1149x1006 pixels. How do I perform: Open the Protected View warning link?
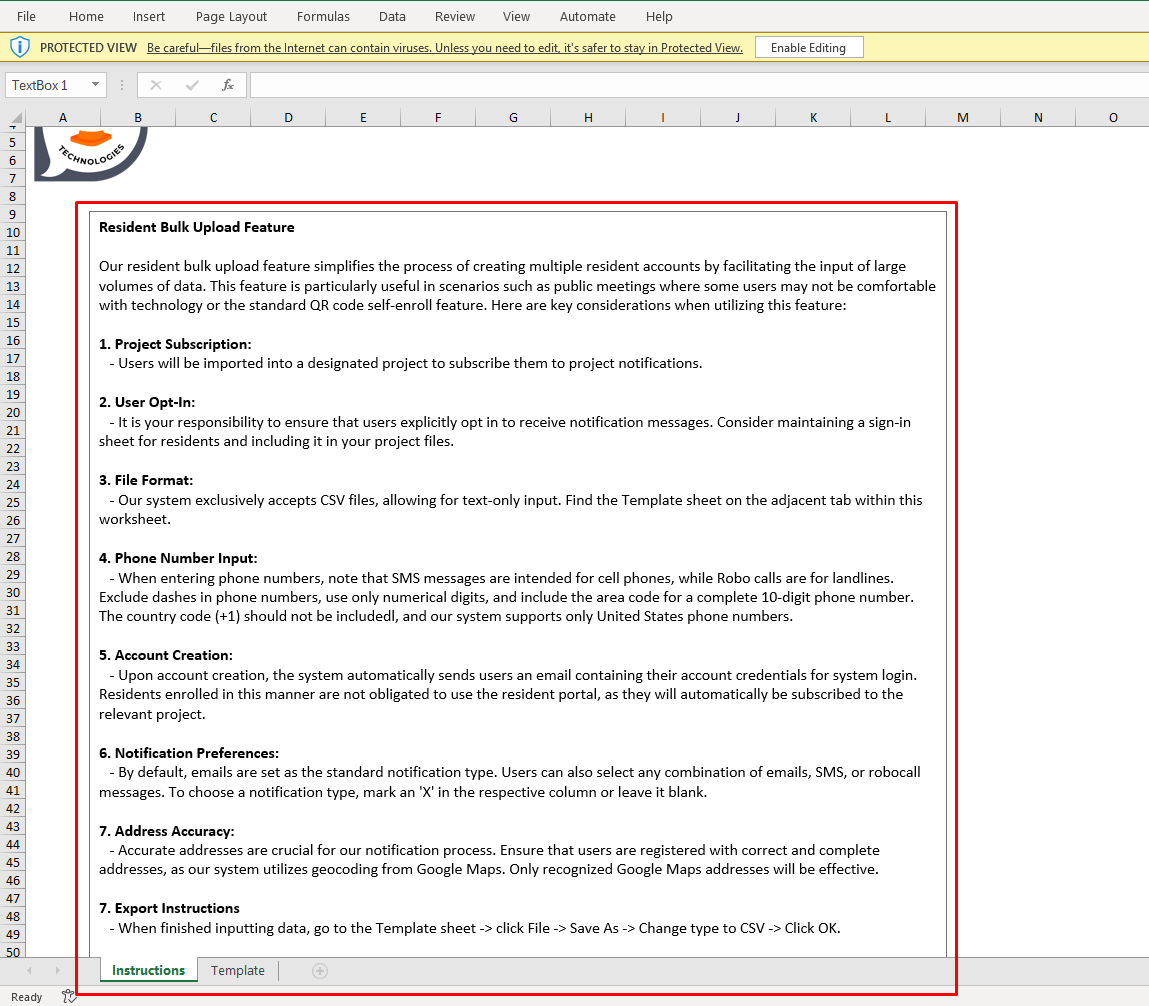tap(444, 48)
